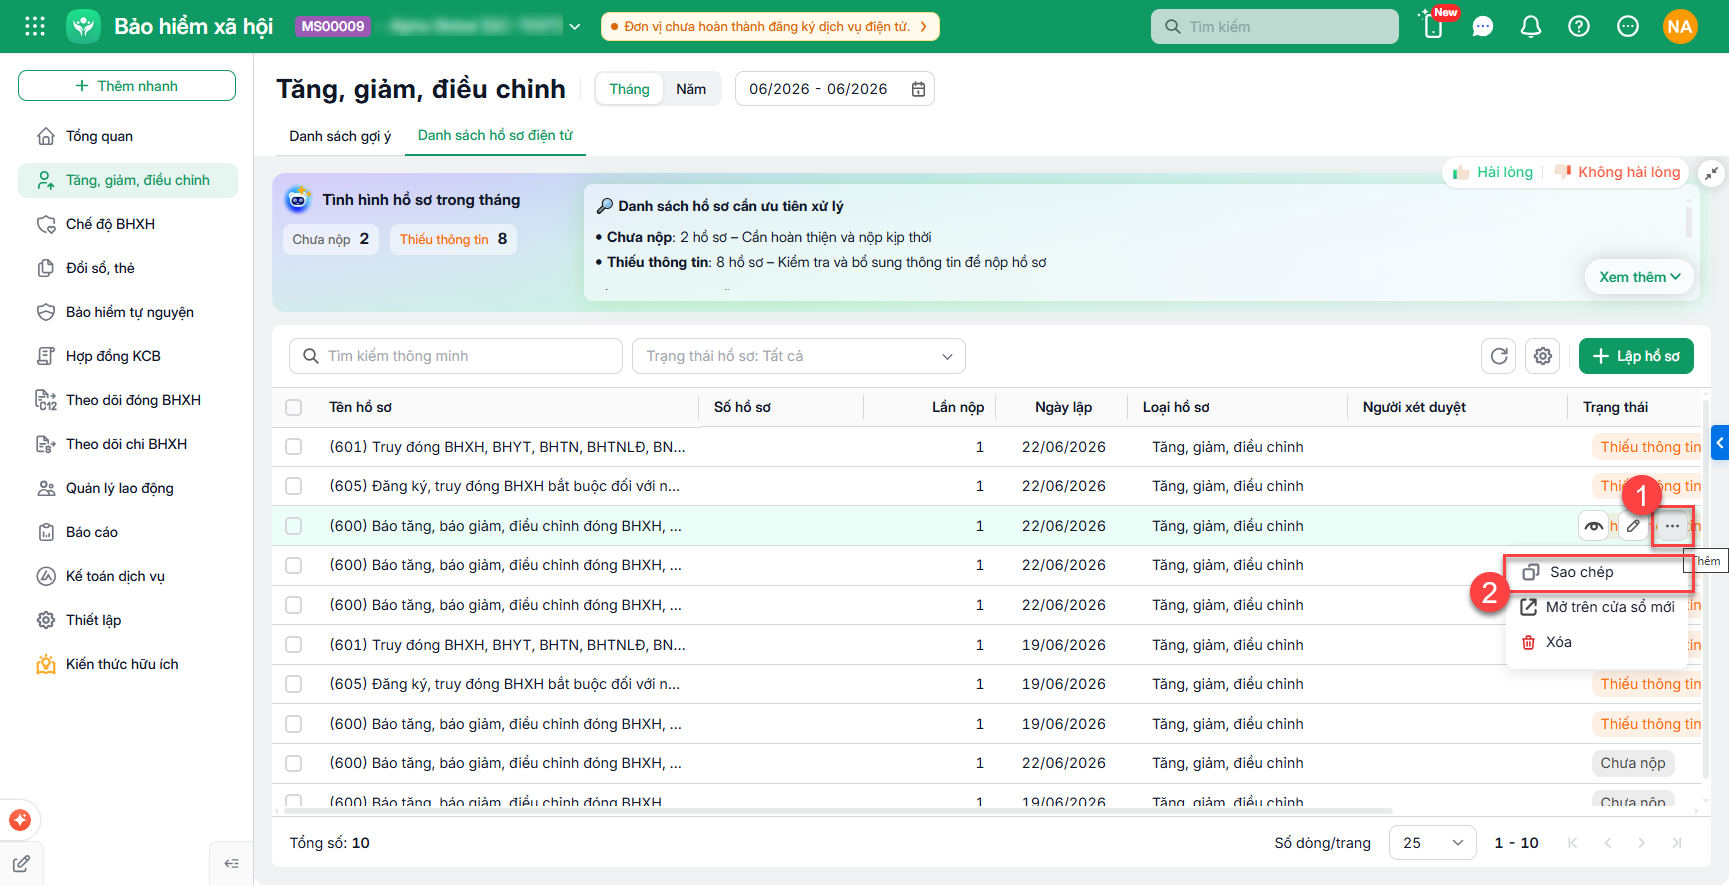Open Hợp đồng KCB in sidebar
The height and width of the screenshot is (885, 1729).
pos(128,356)
